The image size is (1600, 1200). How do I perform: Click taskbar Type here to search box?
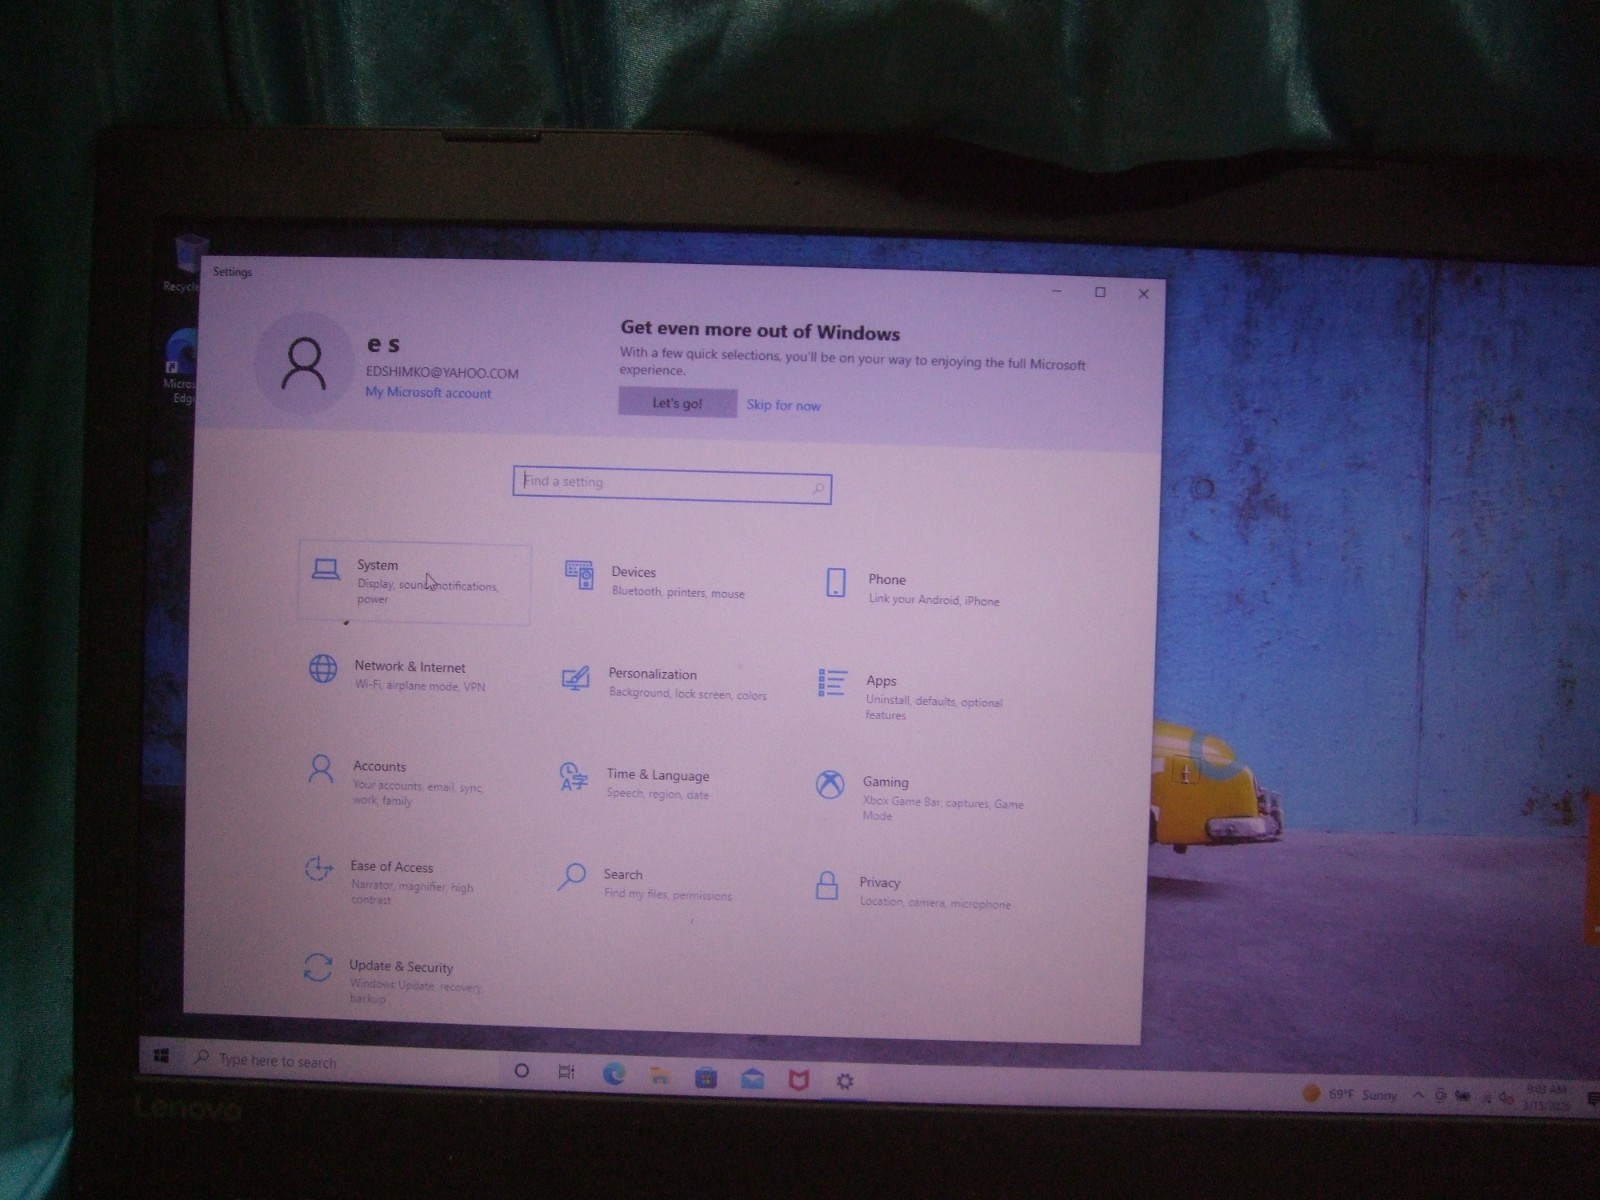340,1062
